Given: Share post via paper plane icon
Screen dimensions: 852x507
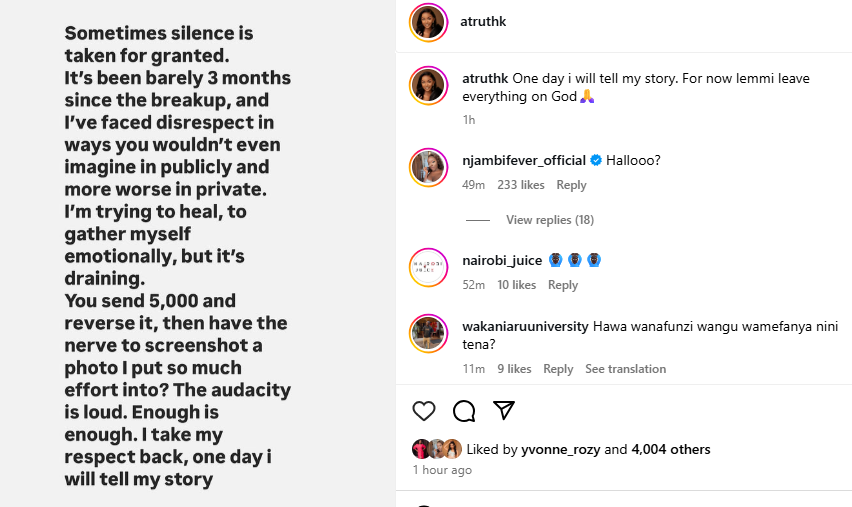Looking at the screenshot, I should point(504,411).
